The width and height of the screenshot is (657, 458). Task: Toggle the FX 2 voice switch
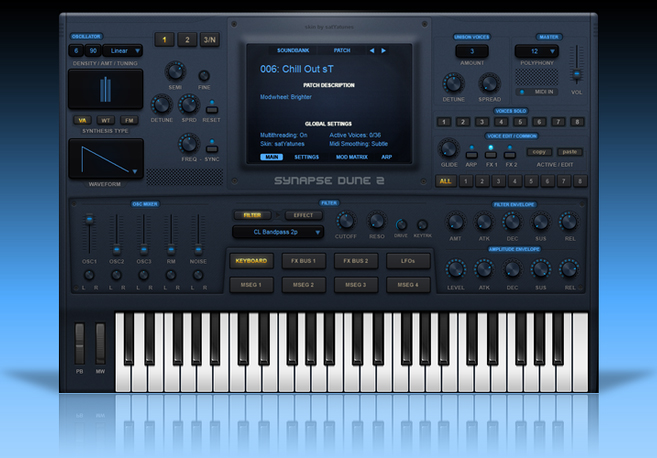[x=510, y=155]
